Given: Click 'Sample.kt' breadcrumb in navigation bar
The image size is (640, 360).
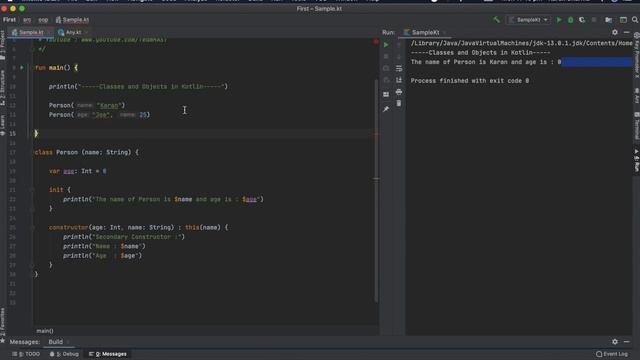Looking at the screenshot, I should click(x=72, y=20).
